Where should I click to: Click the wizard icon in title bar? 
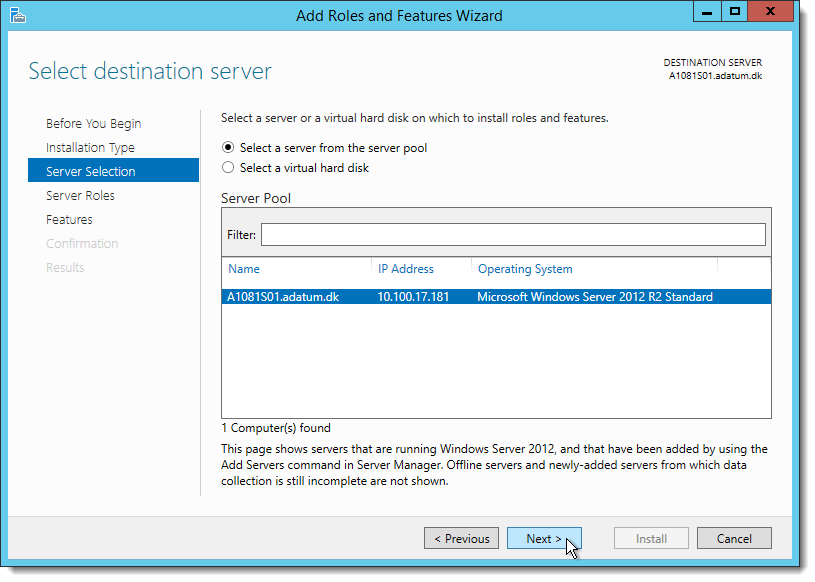click(18, 16)
